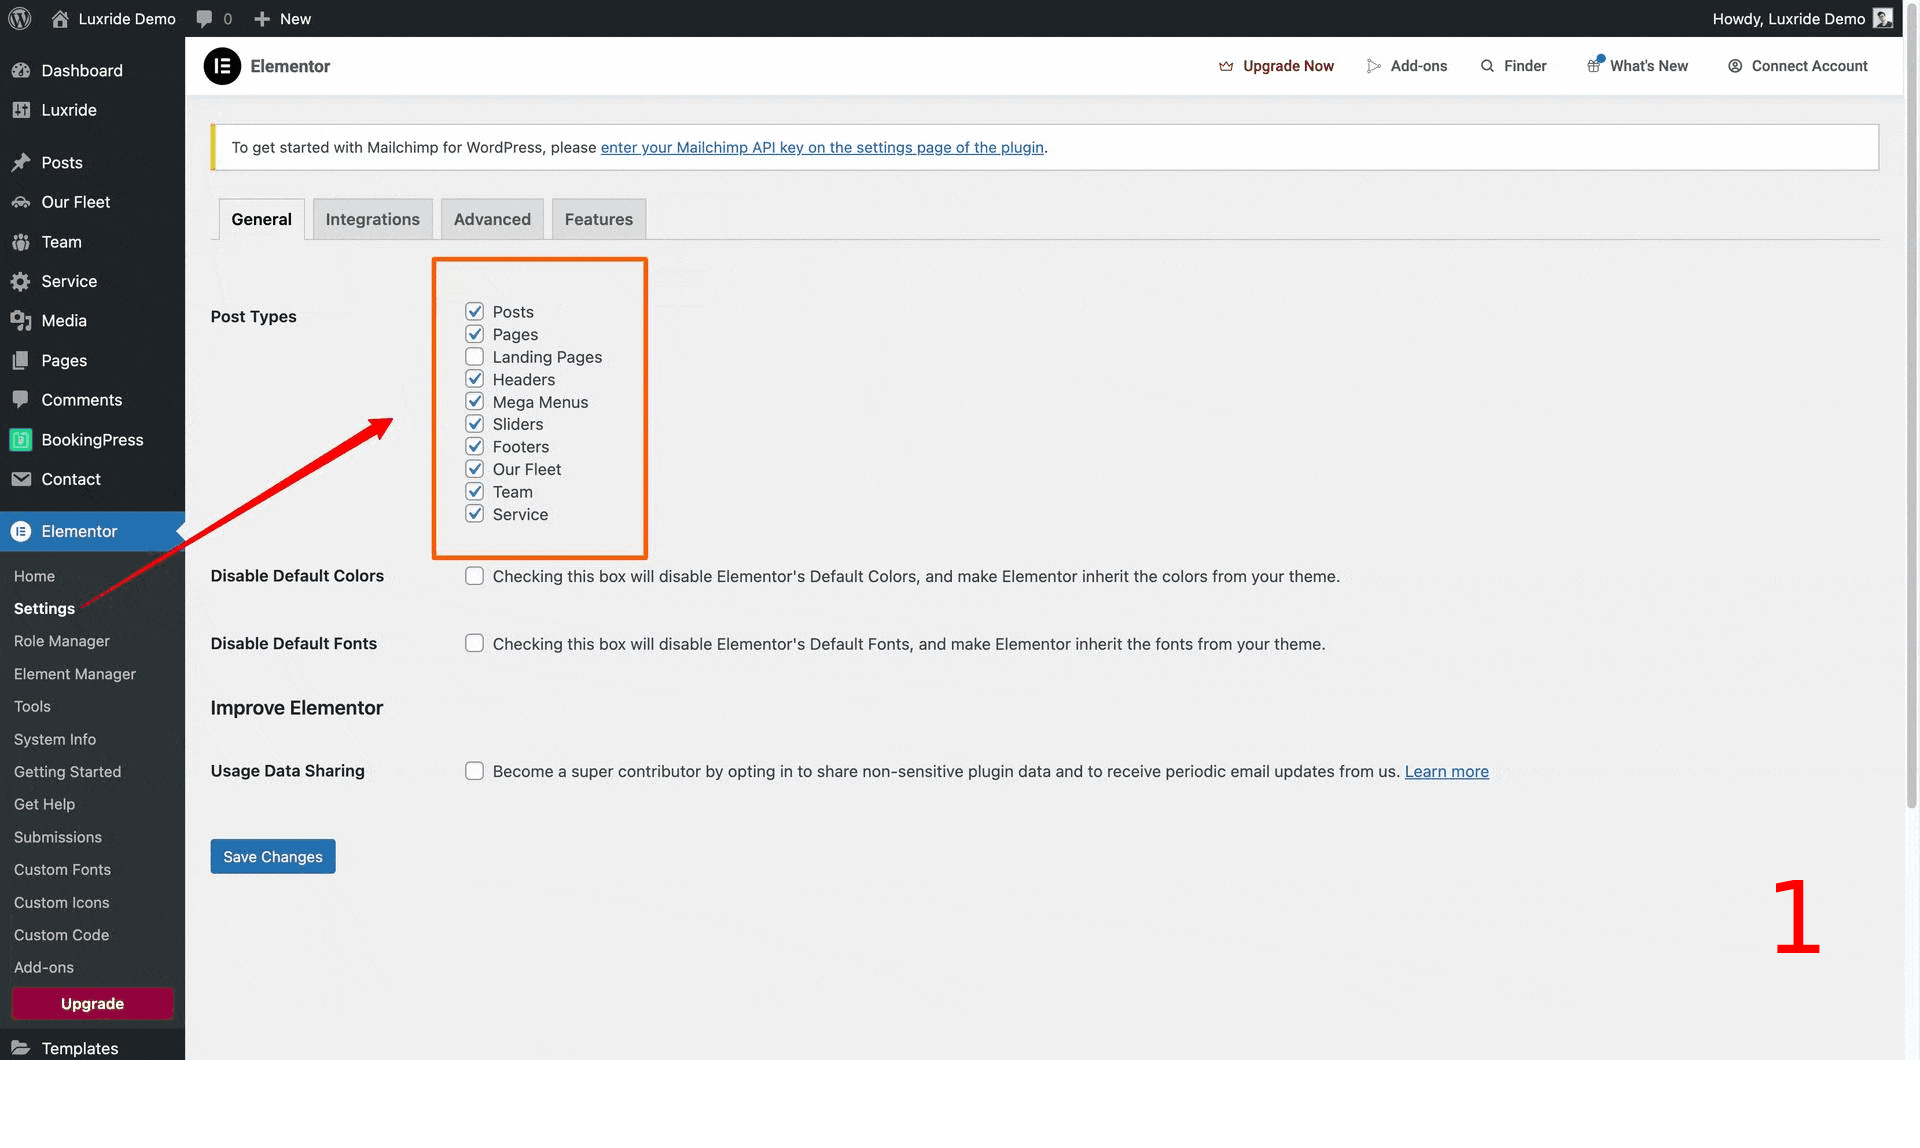
Task: Click the Finder magnifier icon
Action: (1487, 66)
